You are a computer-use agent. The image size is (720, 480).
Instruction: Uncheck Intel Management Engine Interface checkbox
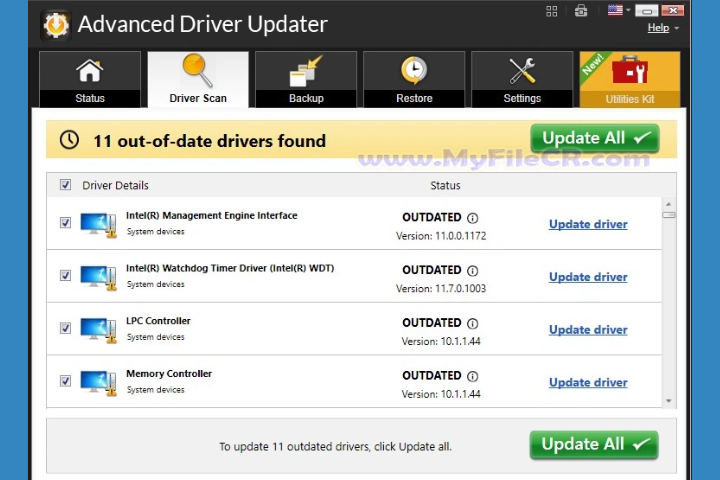tap(65, 223)
